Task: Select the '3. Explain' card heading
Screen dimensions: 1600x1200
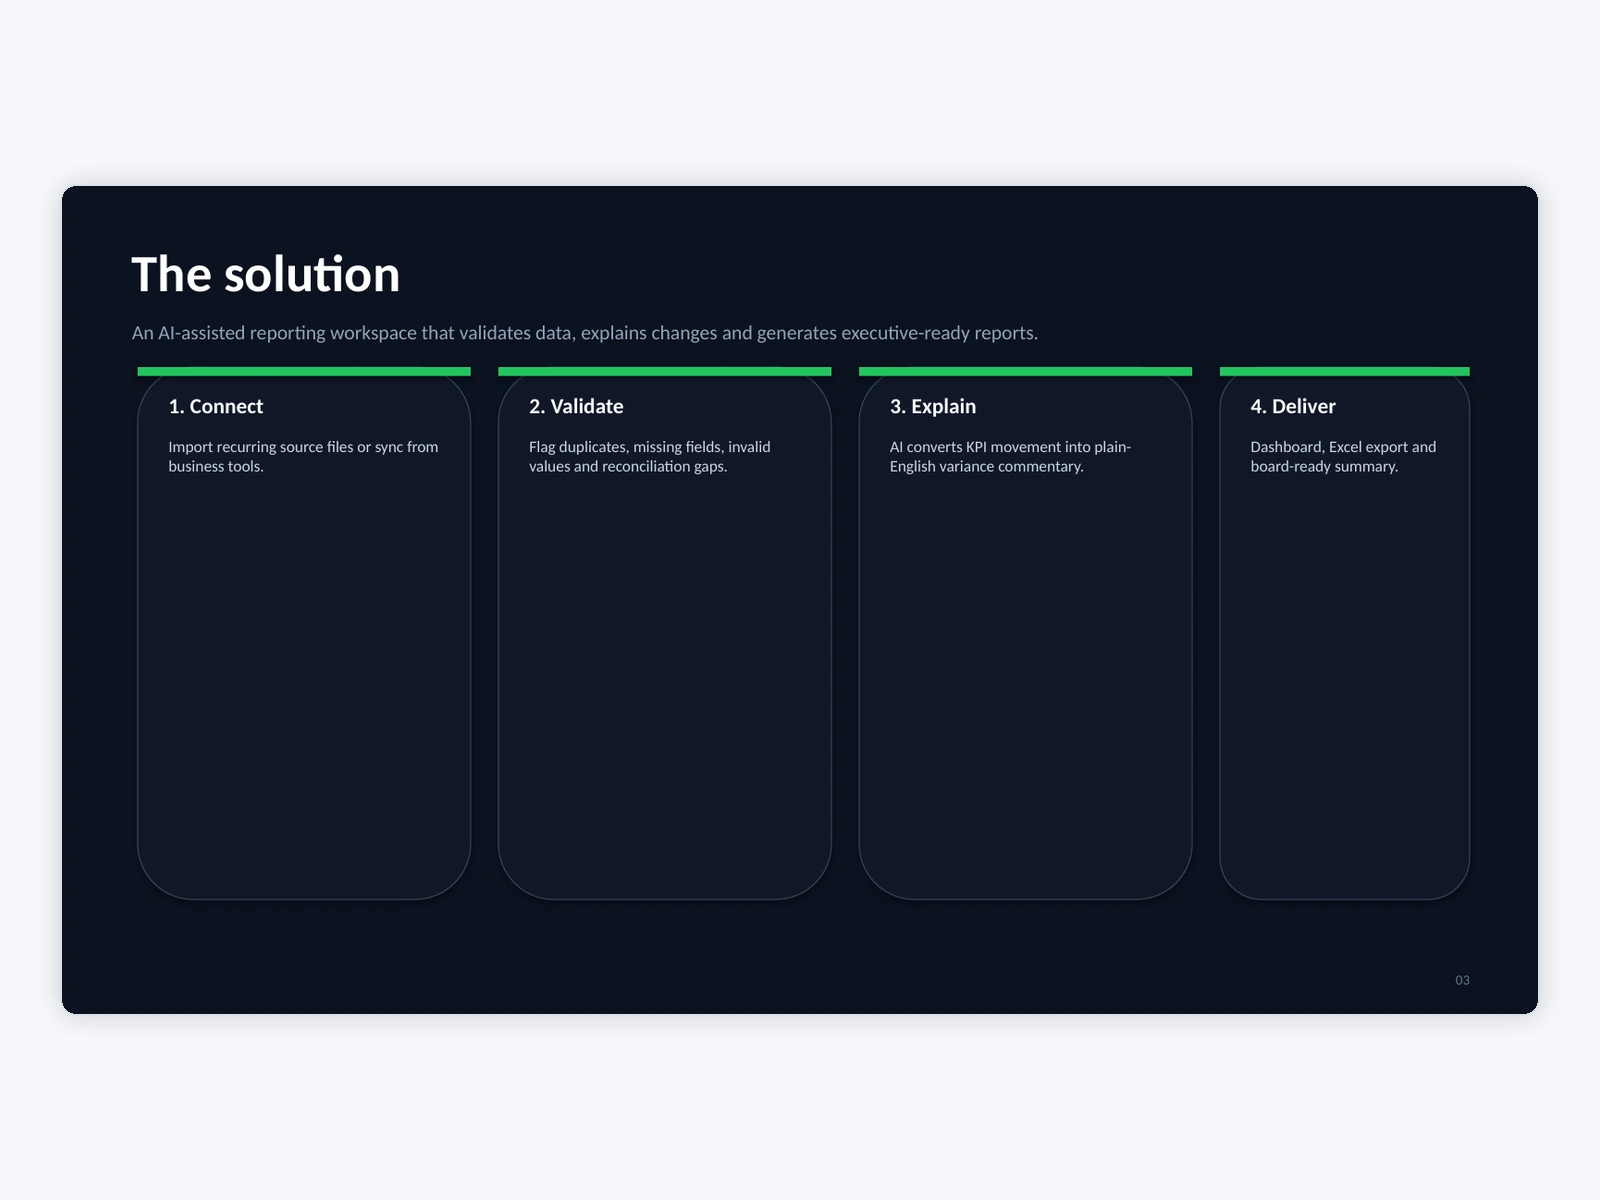Action: click(933, 406)
